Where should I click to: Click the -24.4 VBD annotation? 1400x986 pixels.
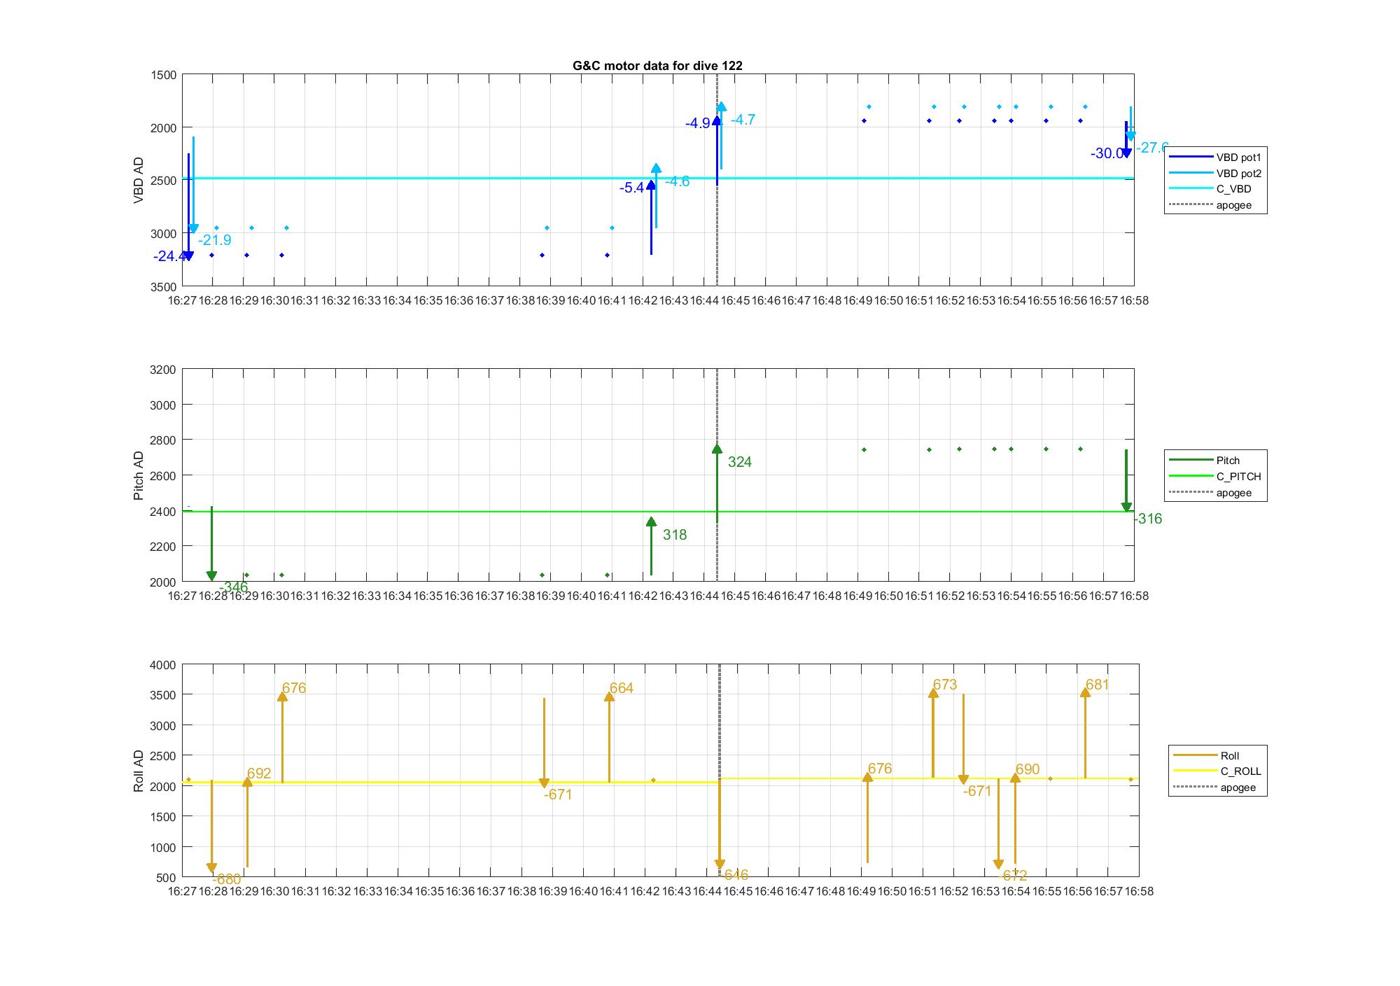168,257
